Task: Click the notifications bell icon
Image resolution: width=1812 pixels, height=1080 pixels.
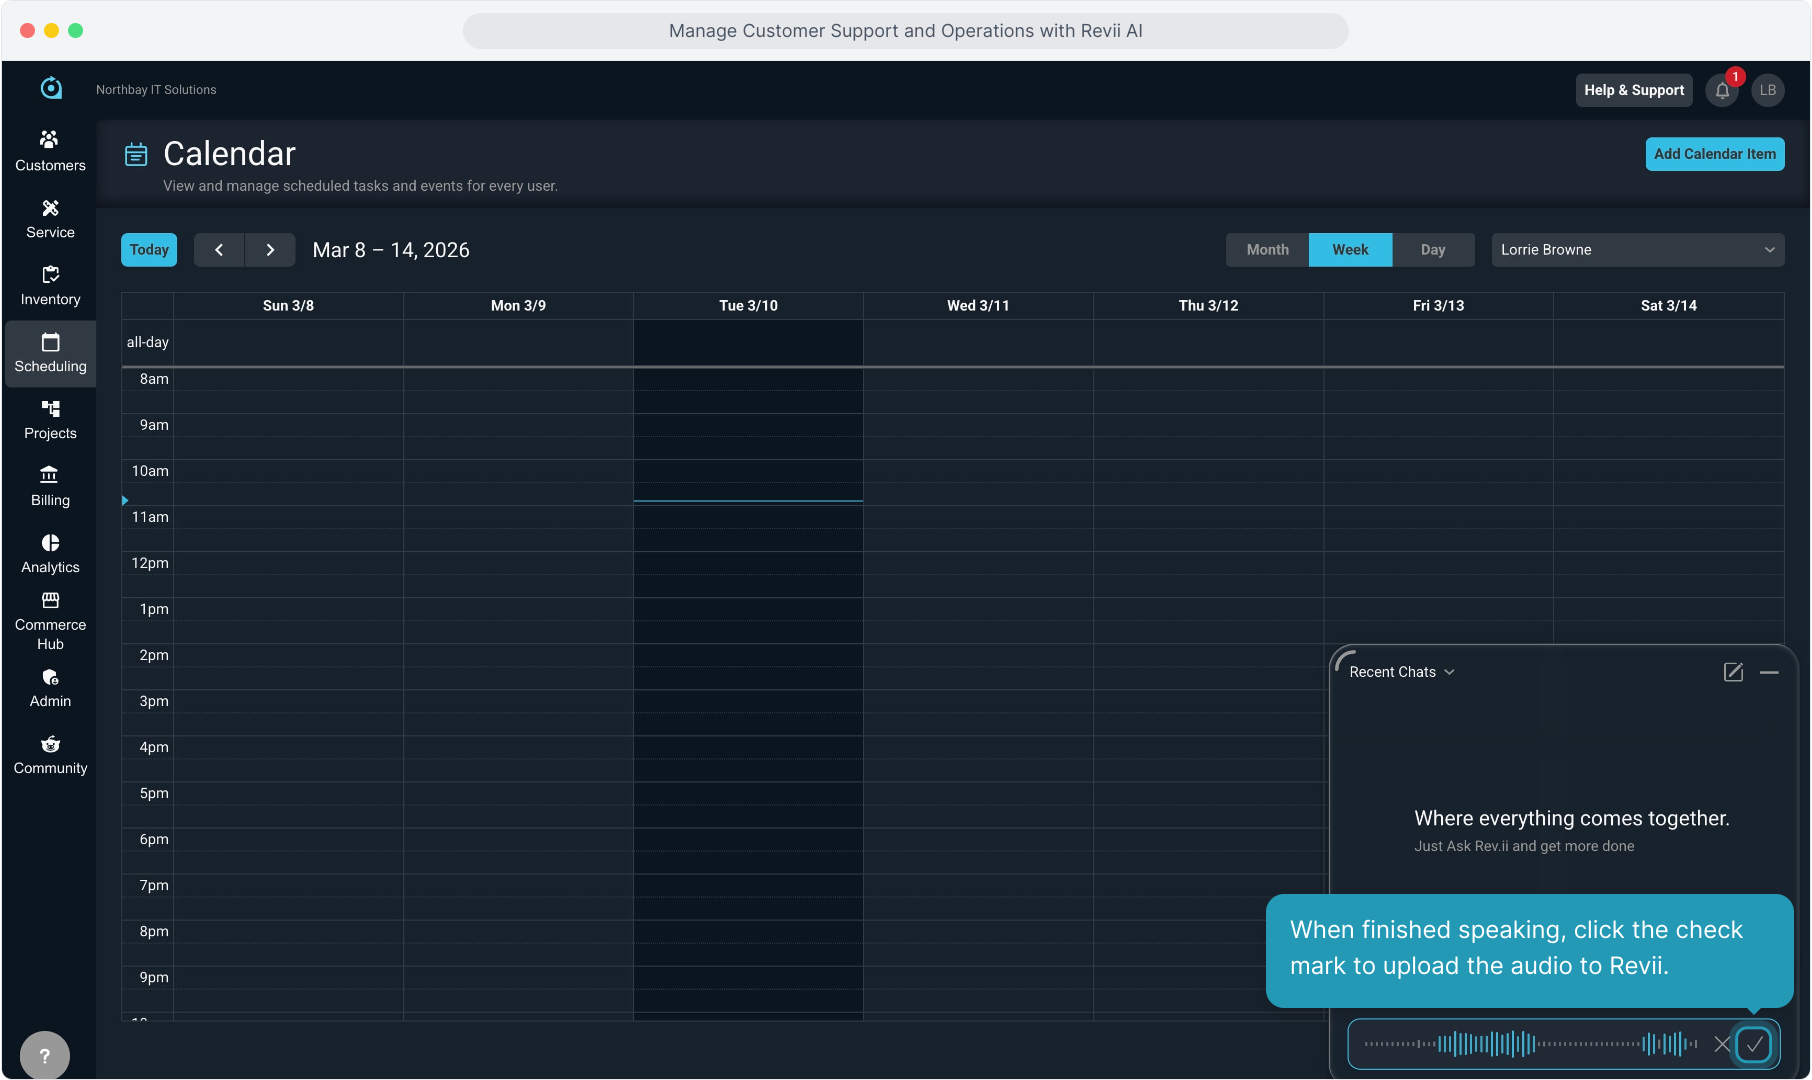Action: pyautogui.click(x=1722, y=90)
